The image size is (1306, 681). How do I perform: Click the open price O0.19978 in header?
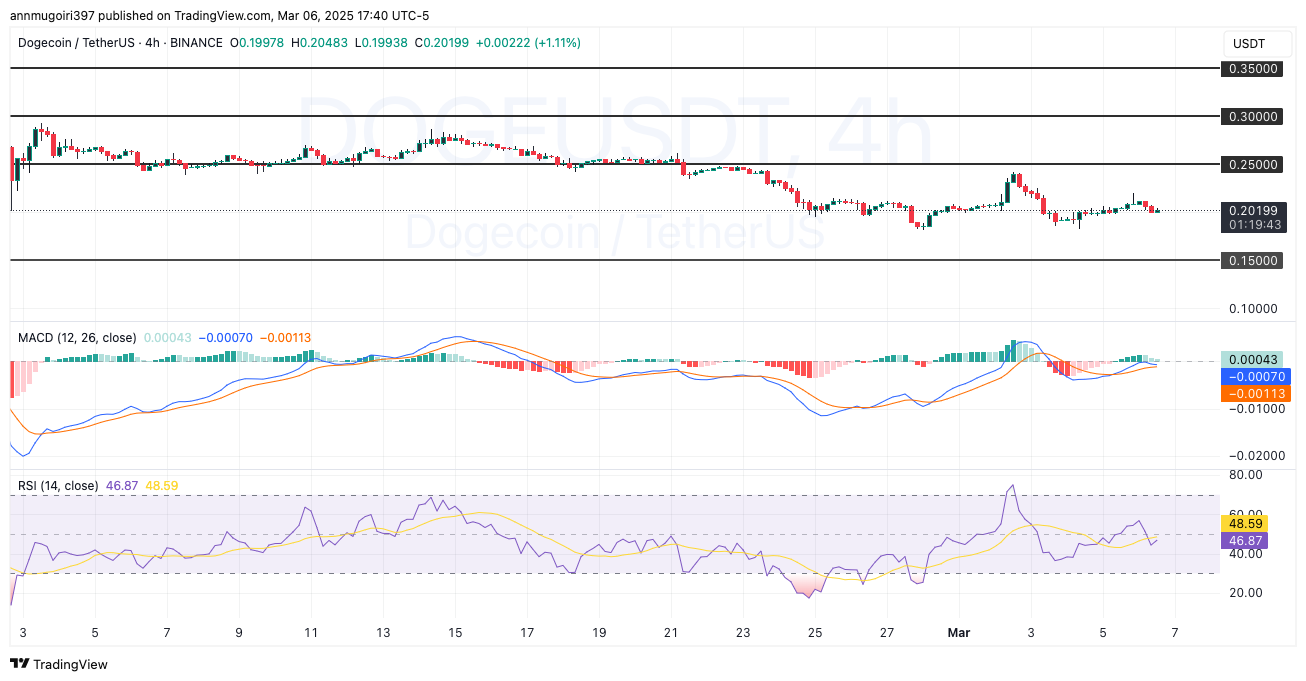257,43
